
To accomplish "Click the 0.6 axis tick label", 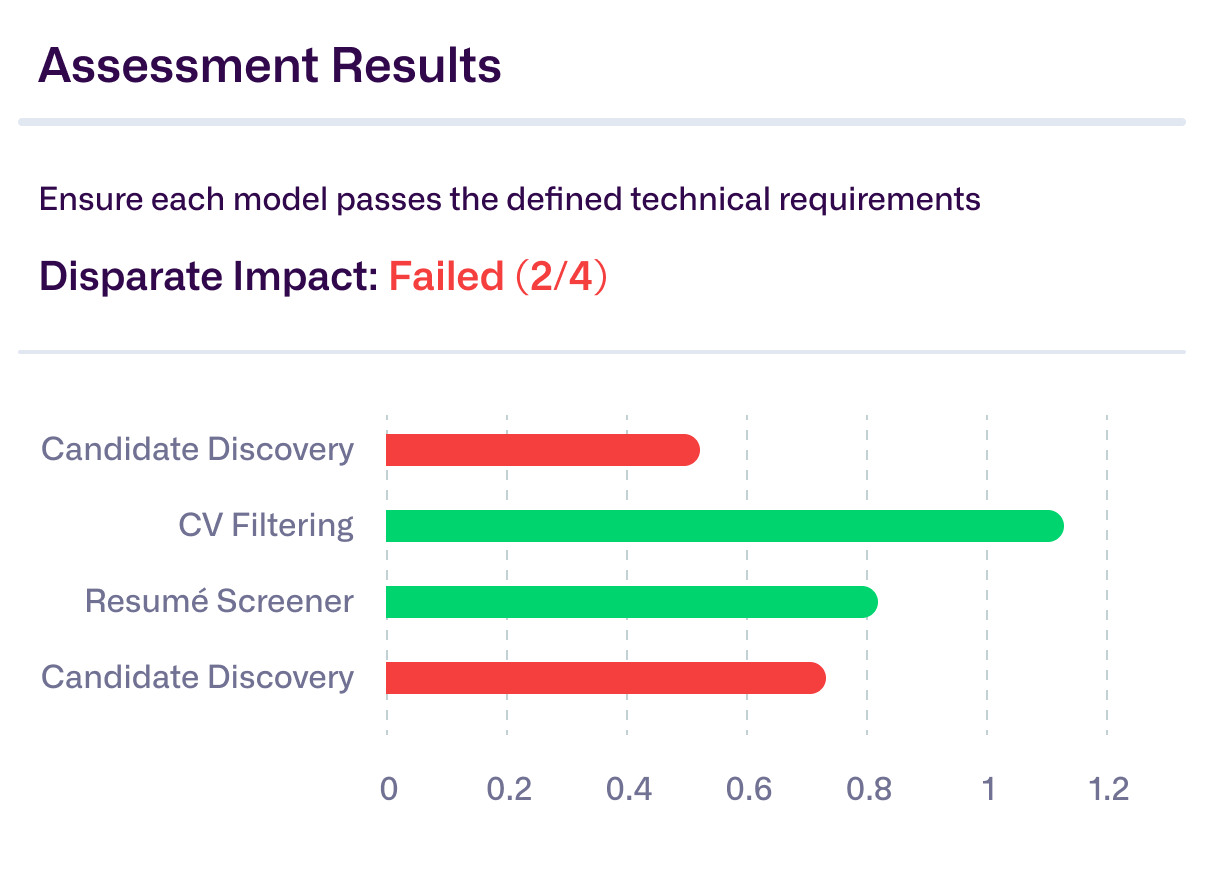I will coord(748,789).
